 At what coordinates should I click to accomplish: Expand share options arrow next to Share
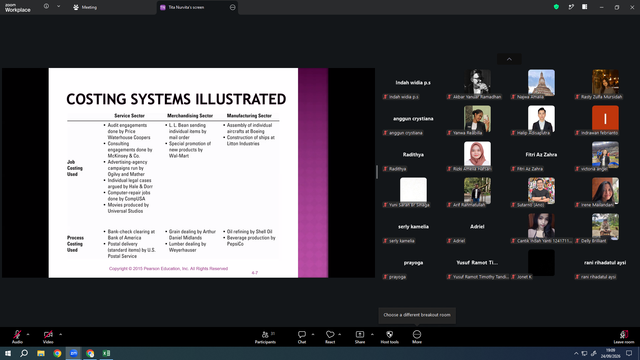[x=372, y=334]
